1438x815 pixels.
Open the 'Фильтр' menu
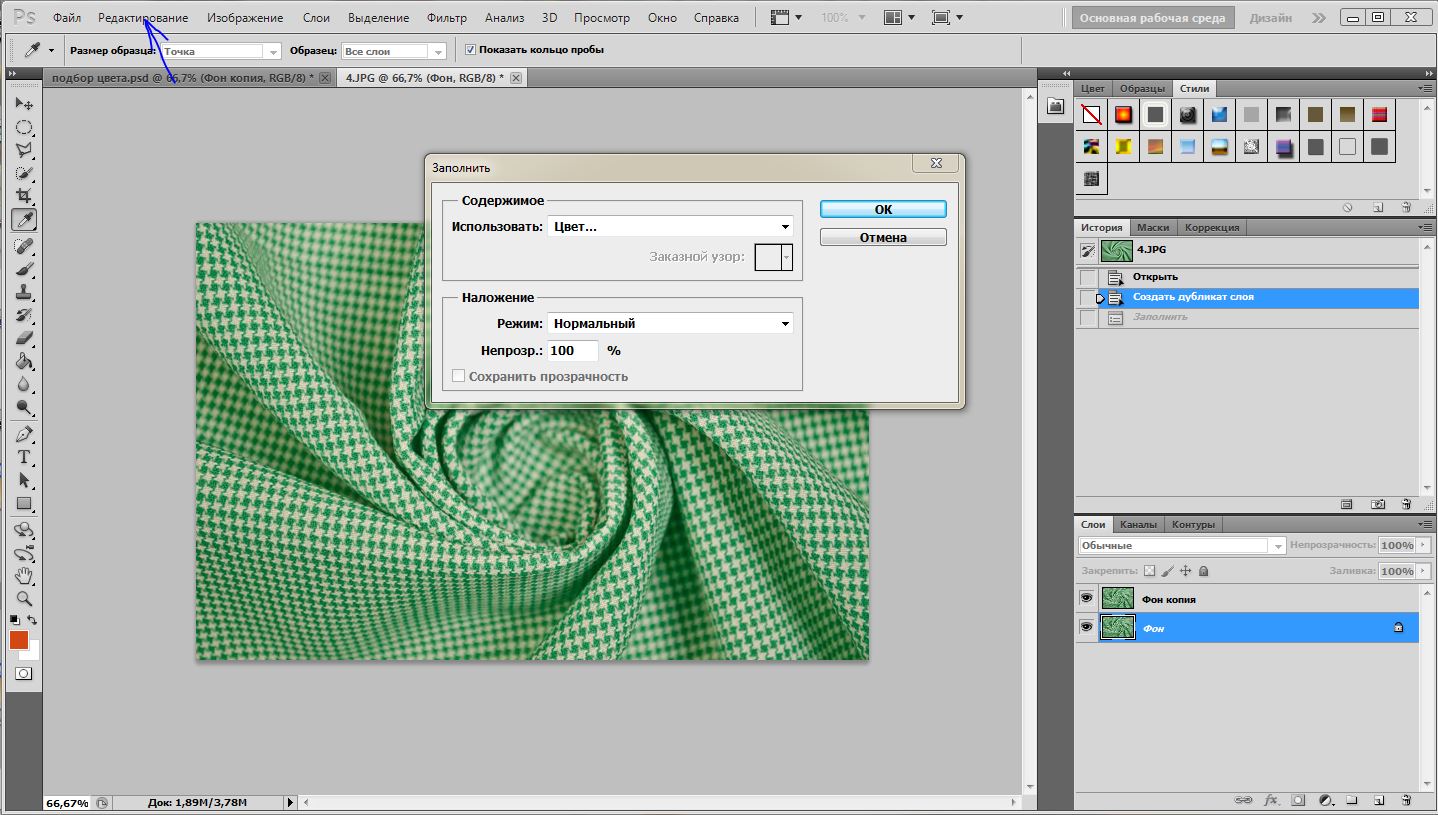(446, 18)
